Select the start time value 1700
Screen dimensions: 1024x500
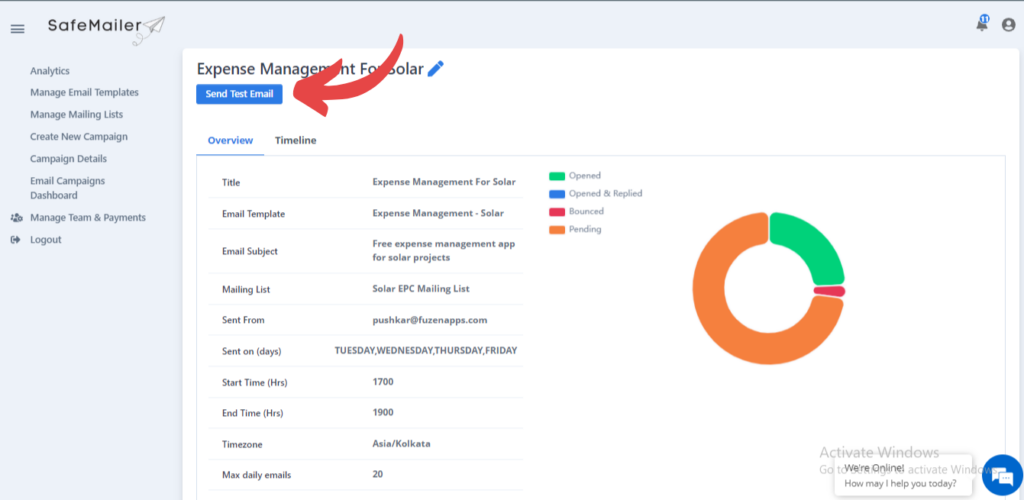[383, 381]
